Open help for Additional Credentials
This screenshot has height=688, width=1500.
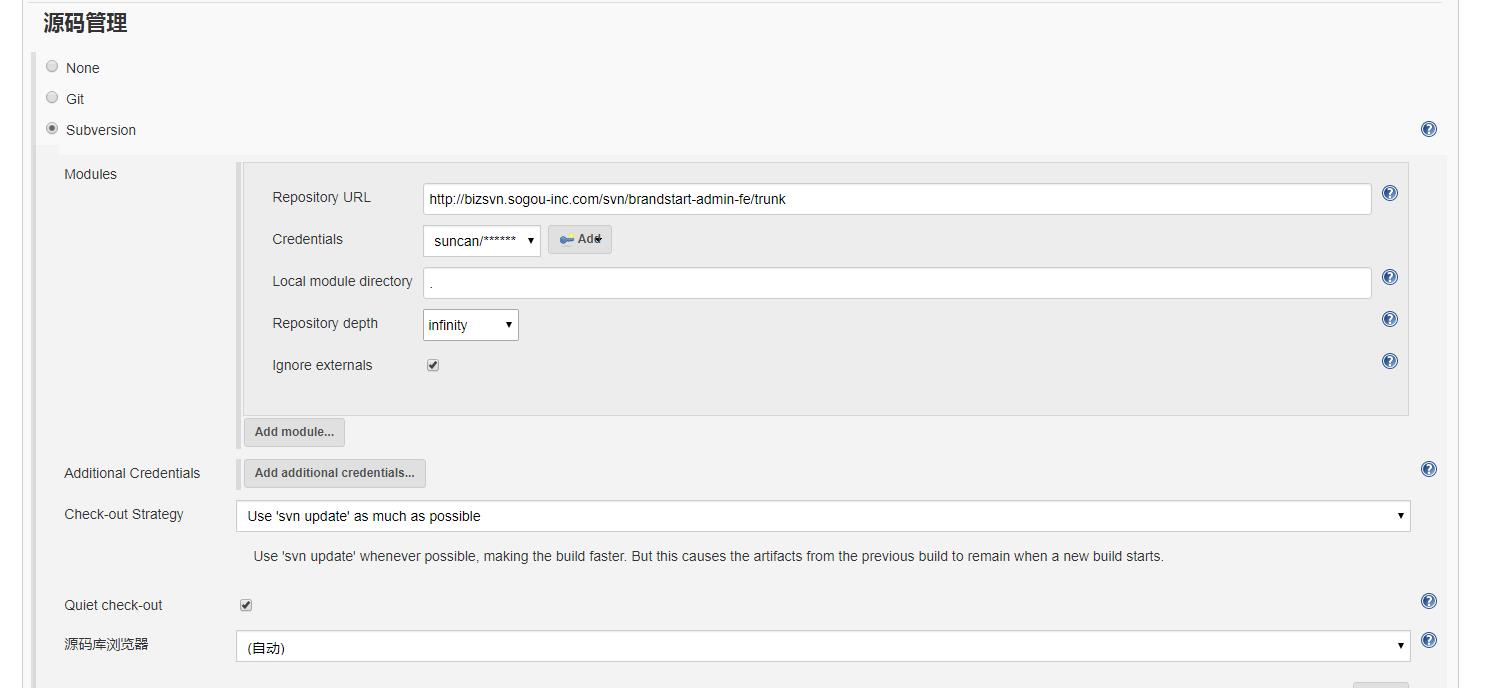(1429, 469)
